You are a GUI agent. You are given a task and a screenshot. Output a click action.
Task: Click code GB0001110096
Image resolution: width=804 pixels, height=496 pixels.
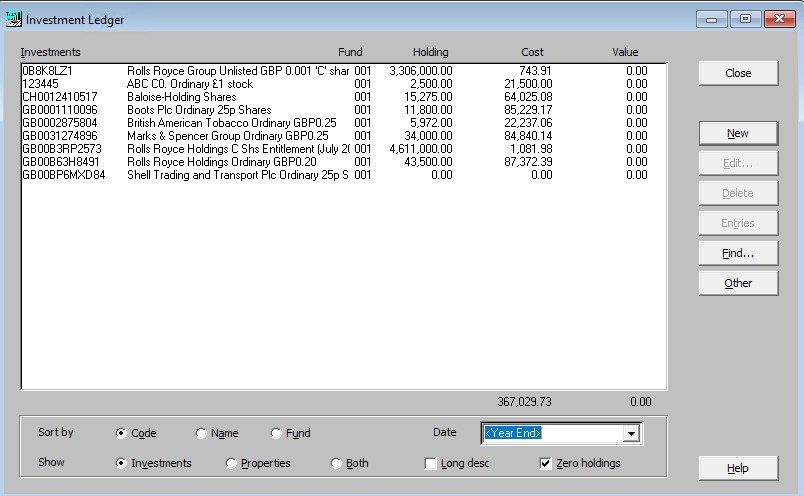(59, 110)
